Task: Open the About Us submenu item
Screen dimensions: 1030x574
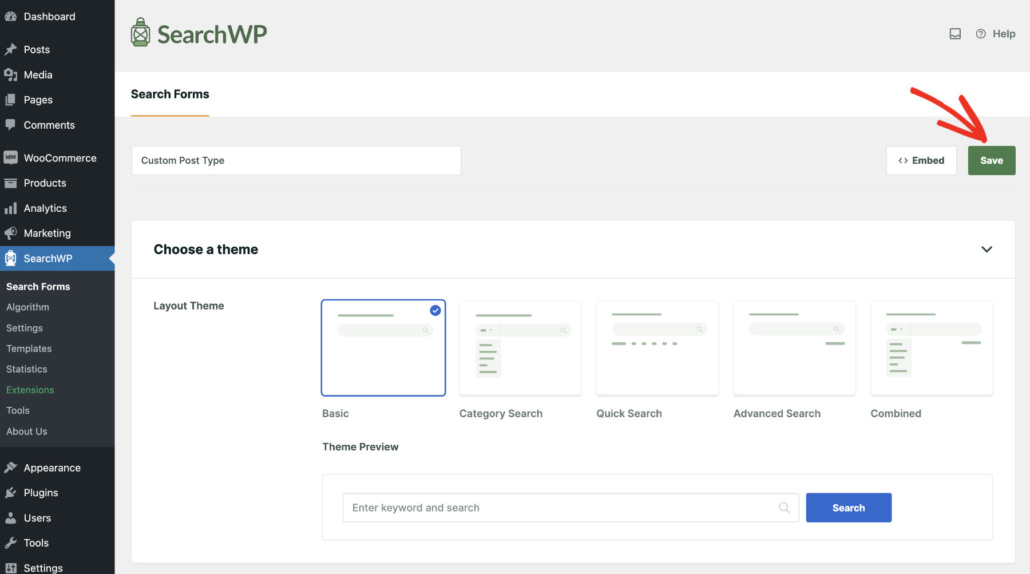Action: [26, 431]
